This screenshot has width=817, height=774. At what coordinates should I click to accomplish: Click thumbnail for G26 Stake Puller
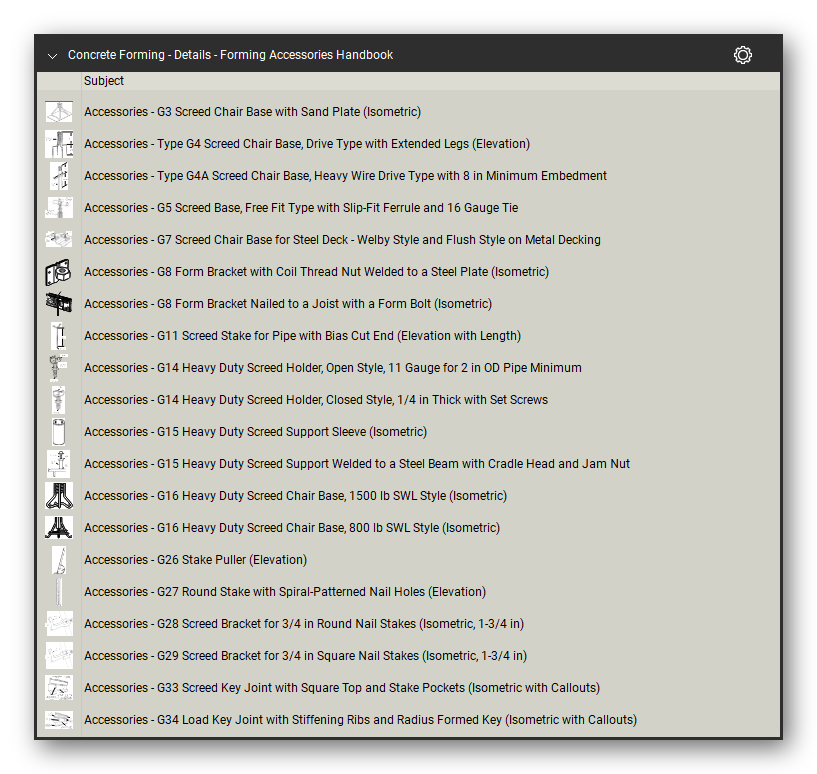click(x=59, y=560)
